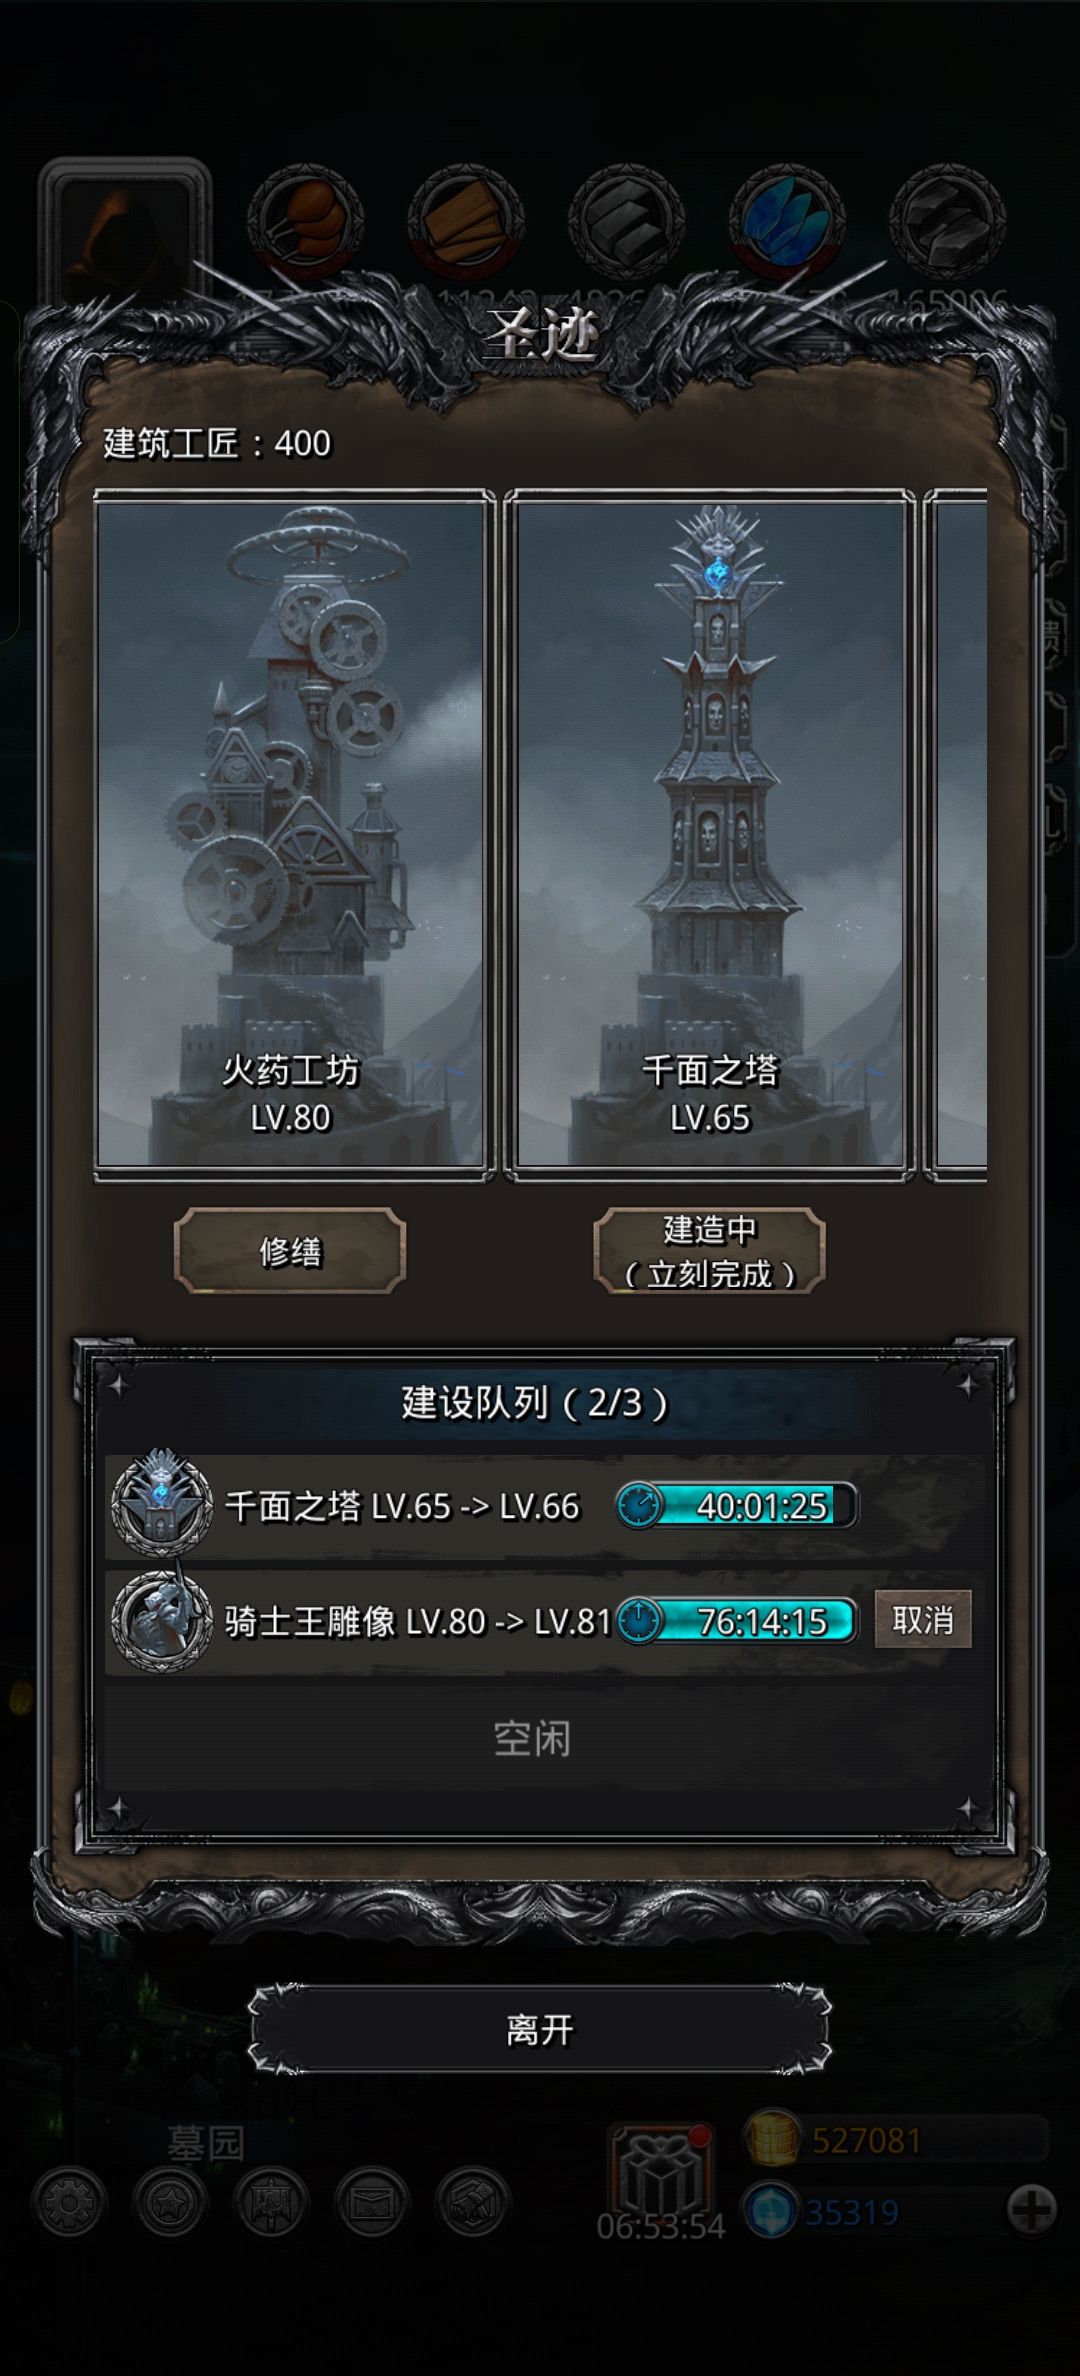Tap the 千面之塔 queue entry icon

click(x=160, y=1502)
